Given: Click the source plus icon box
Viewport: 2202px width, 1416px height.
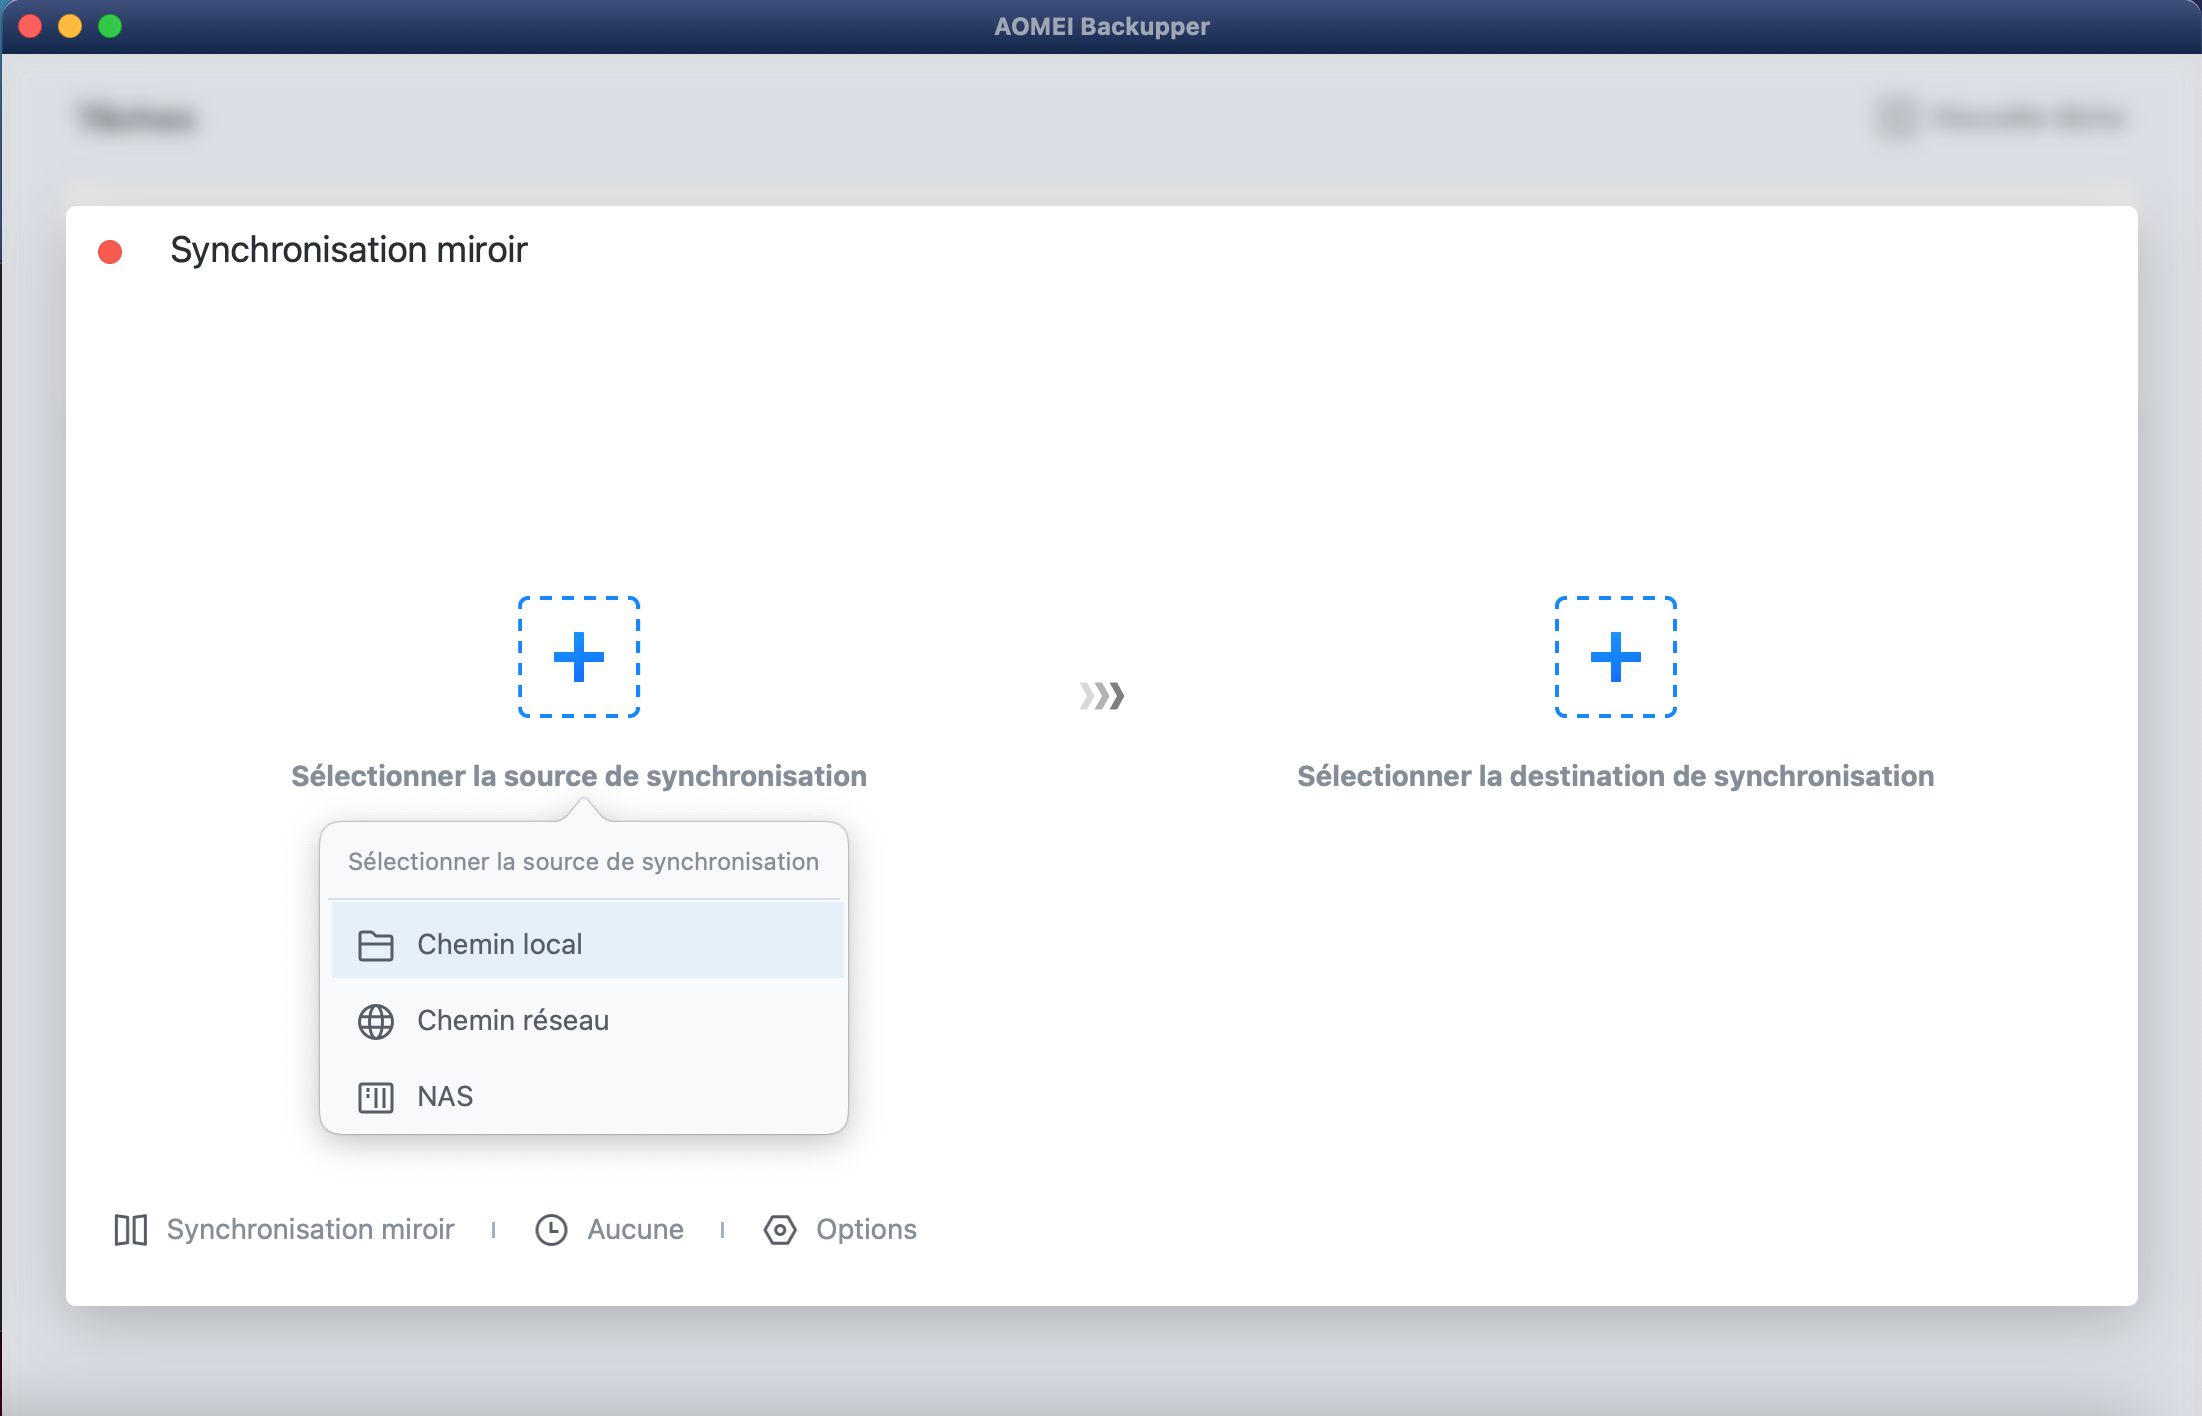Looking at the screenshot, I should click(578, 657).
